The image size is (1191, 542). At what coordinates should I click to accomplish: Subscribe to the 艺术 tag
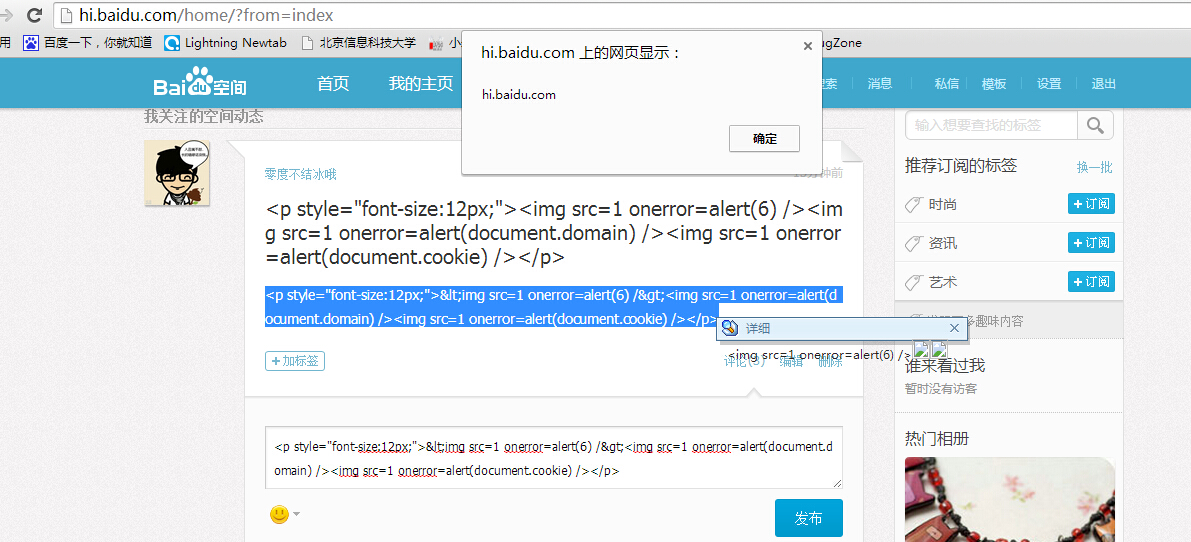click(1091, 281)
